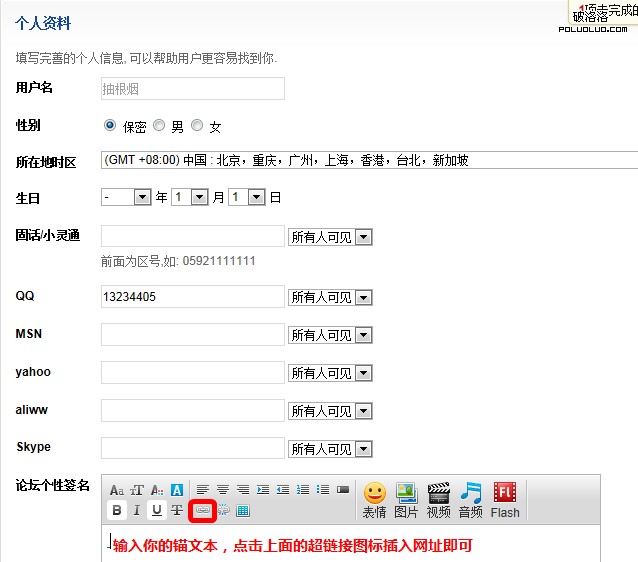Apply underline formatting in signature editor
Screen dimensions: 638x562
point(157,510)
